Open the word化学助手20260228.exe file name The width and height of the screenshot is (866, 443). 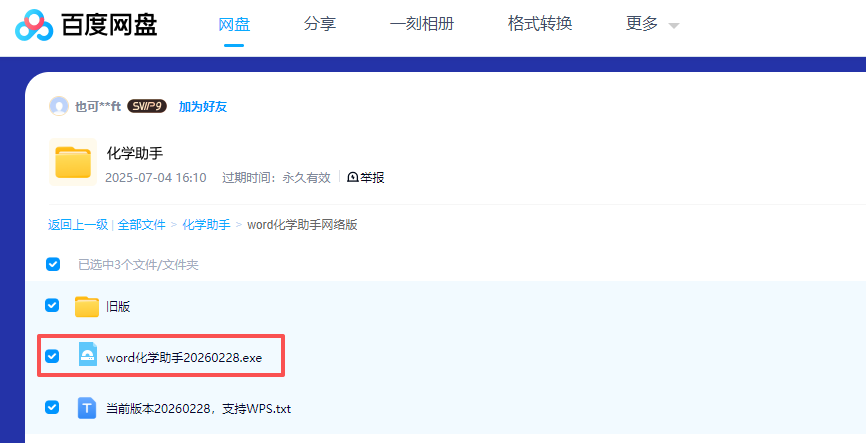pos(184,357)
